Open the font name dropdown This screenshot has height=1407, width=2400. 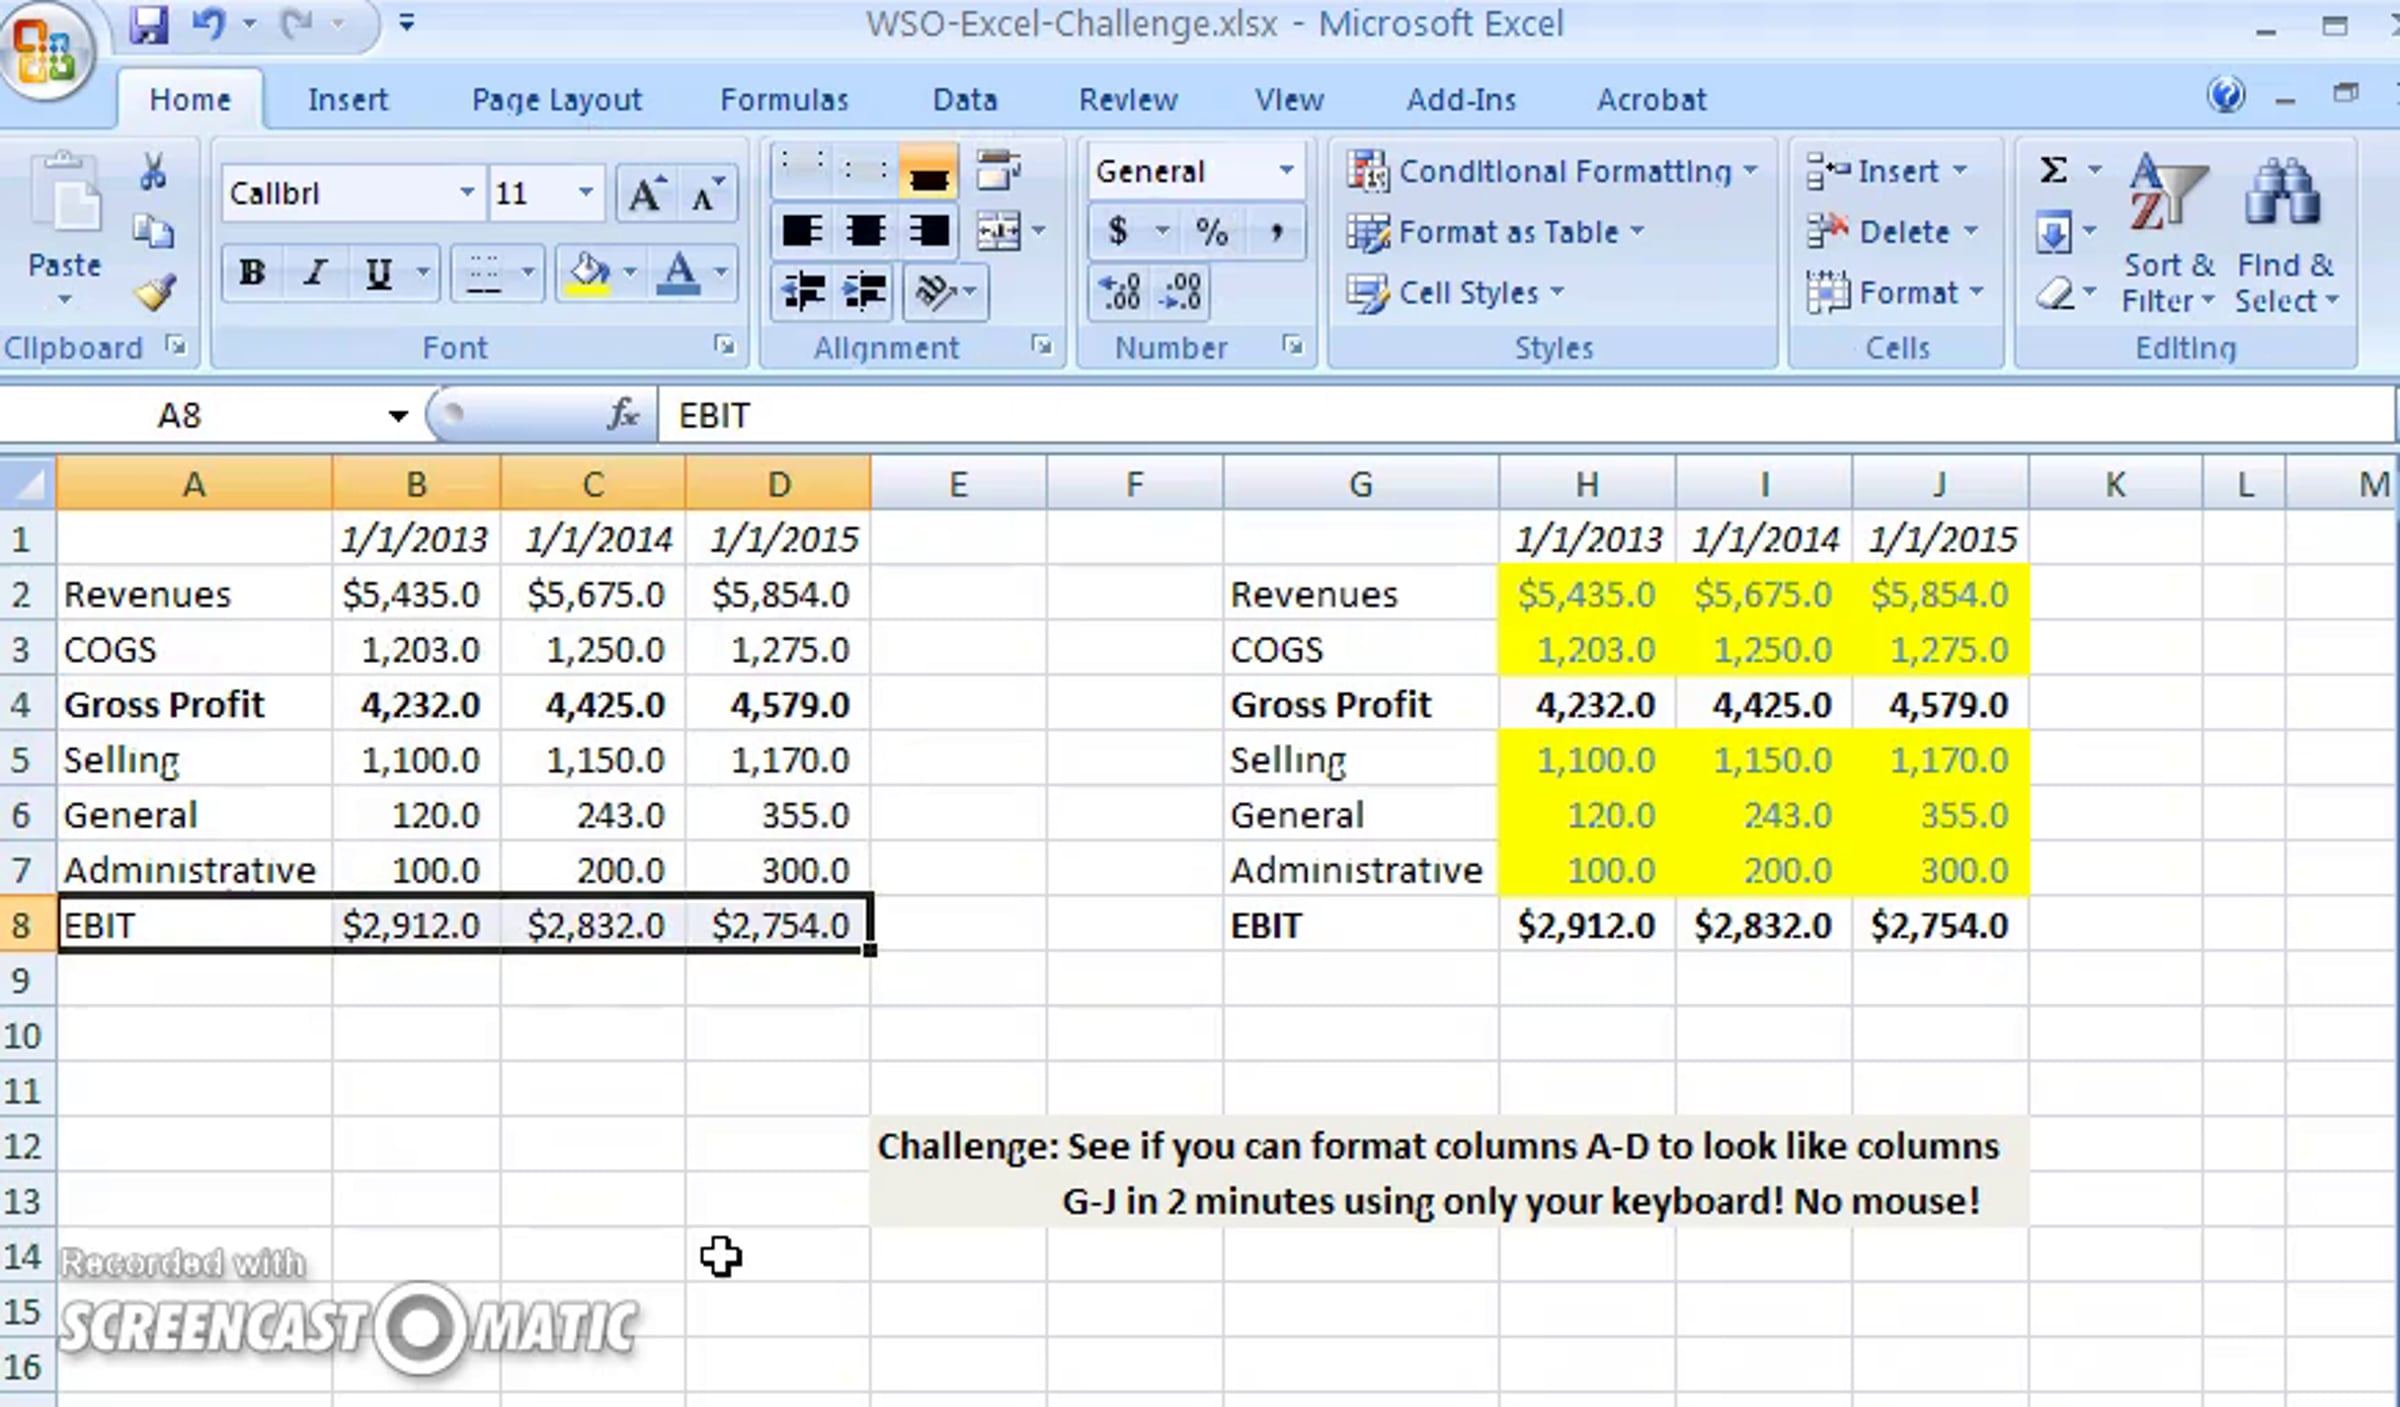pyautogui.click(x=467, y=192)
